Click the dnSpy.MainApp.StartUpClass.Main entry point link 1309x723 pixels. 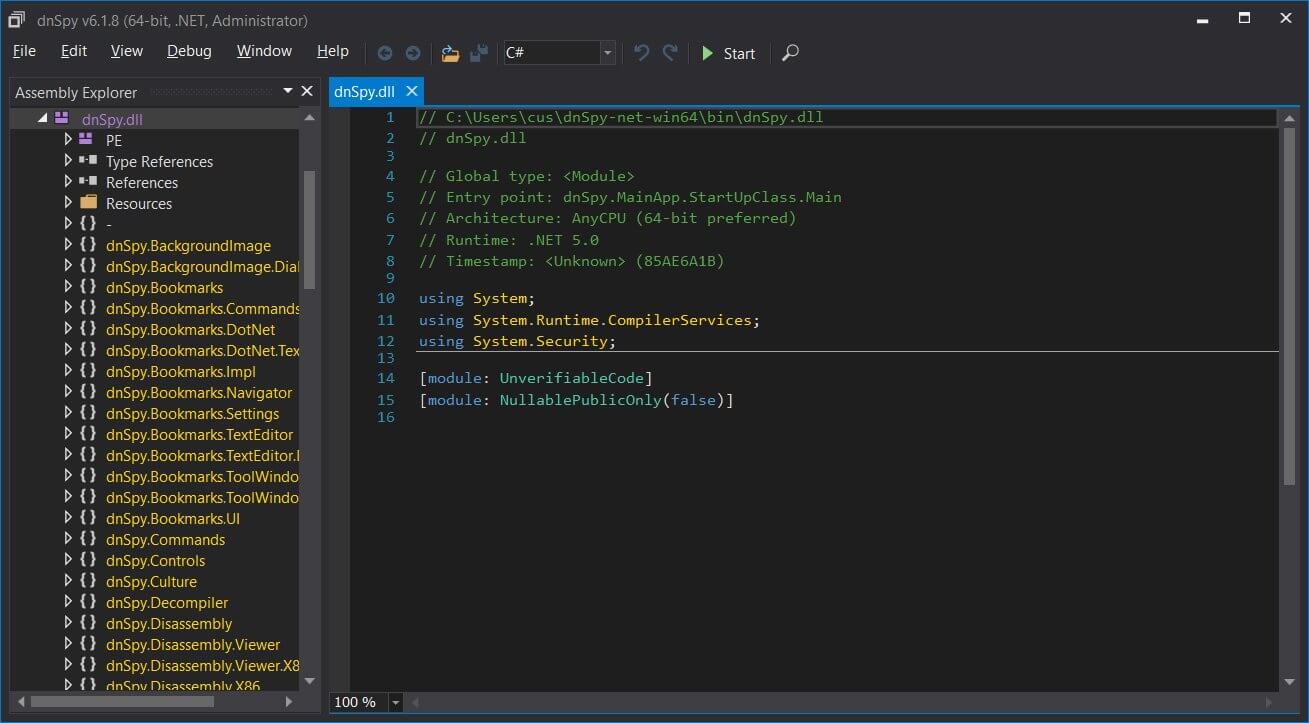703,197
